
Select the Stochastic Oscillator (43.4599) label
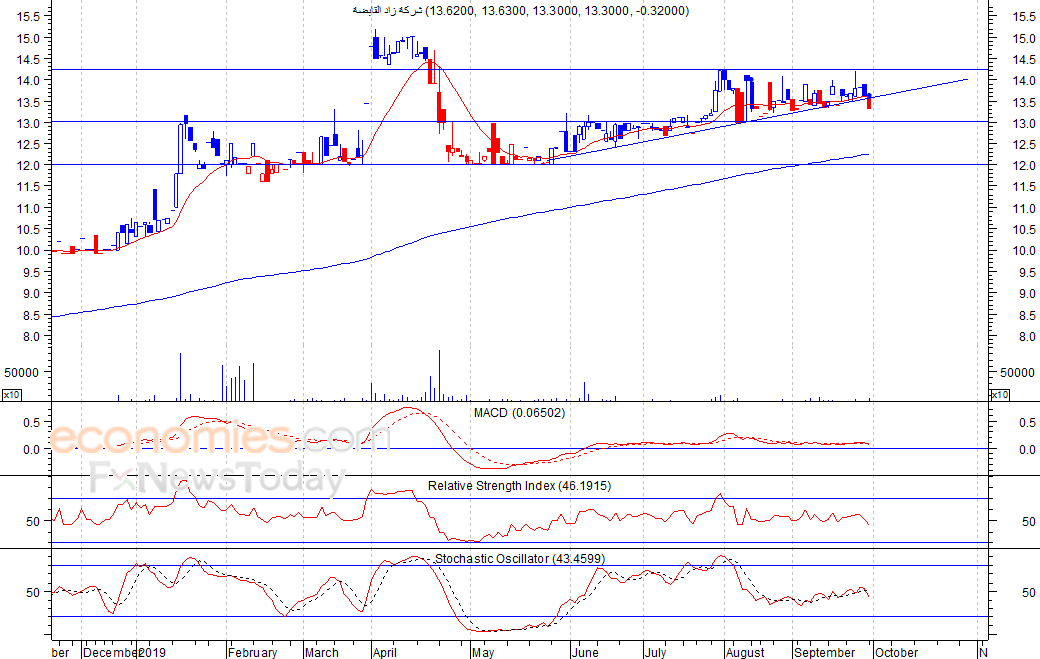[x=520, y=559]
